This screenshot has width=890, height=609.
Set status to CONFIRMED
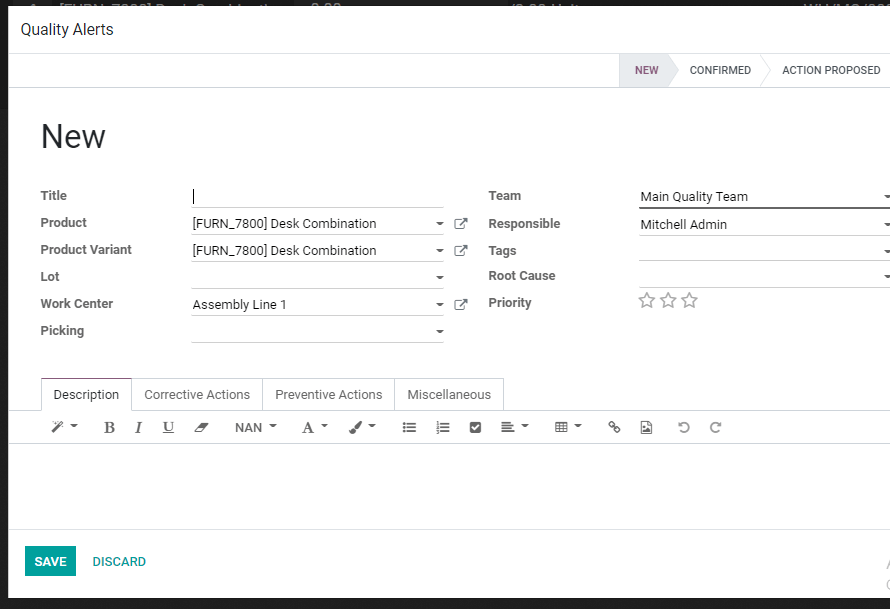[720, 70]
